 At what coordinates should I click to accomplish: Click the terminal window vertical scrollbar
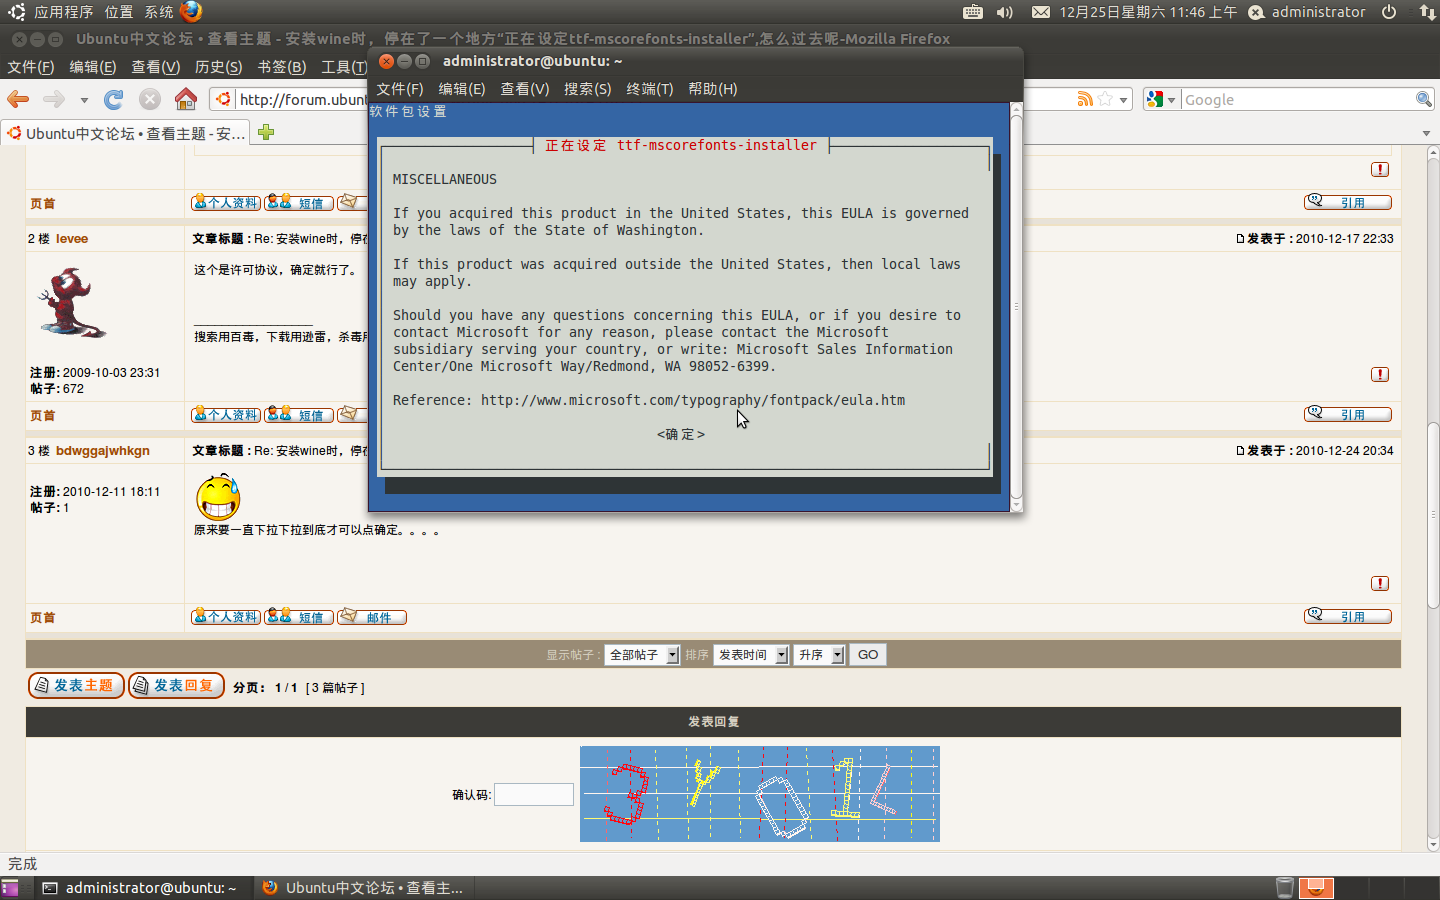tap(1016, 306)
